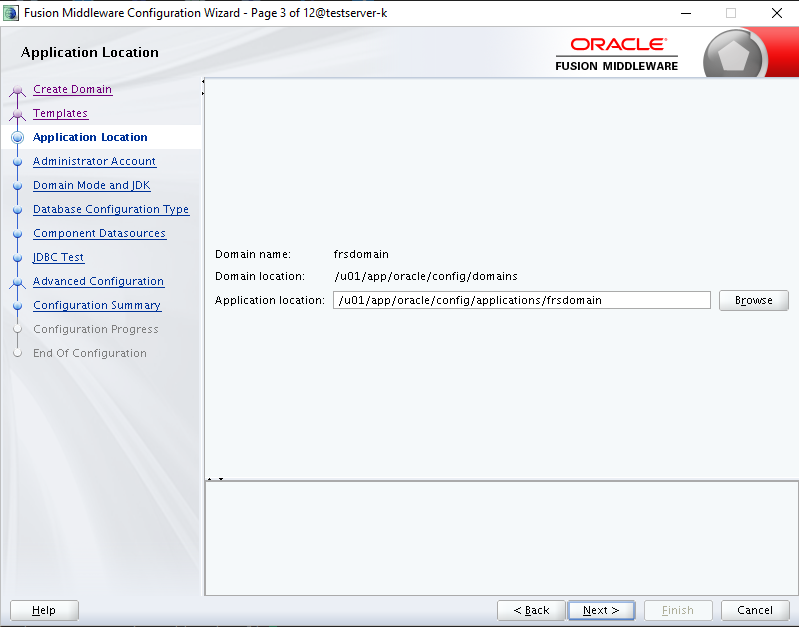Click the Application location path field
The image size is (799, 627).
click(522, 300)
